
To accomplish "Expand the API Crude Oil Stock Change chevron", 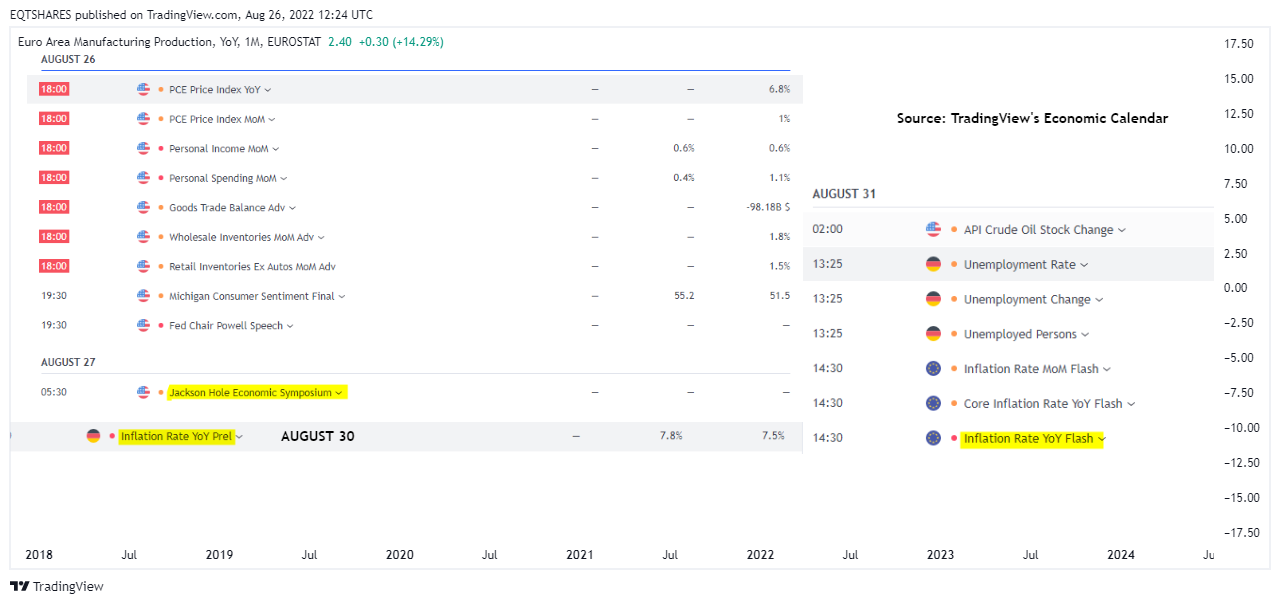I will click(1122, 230).
